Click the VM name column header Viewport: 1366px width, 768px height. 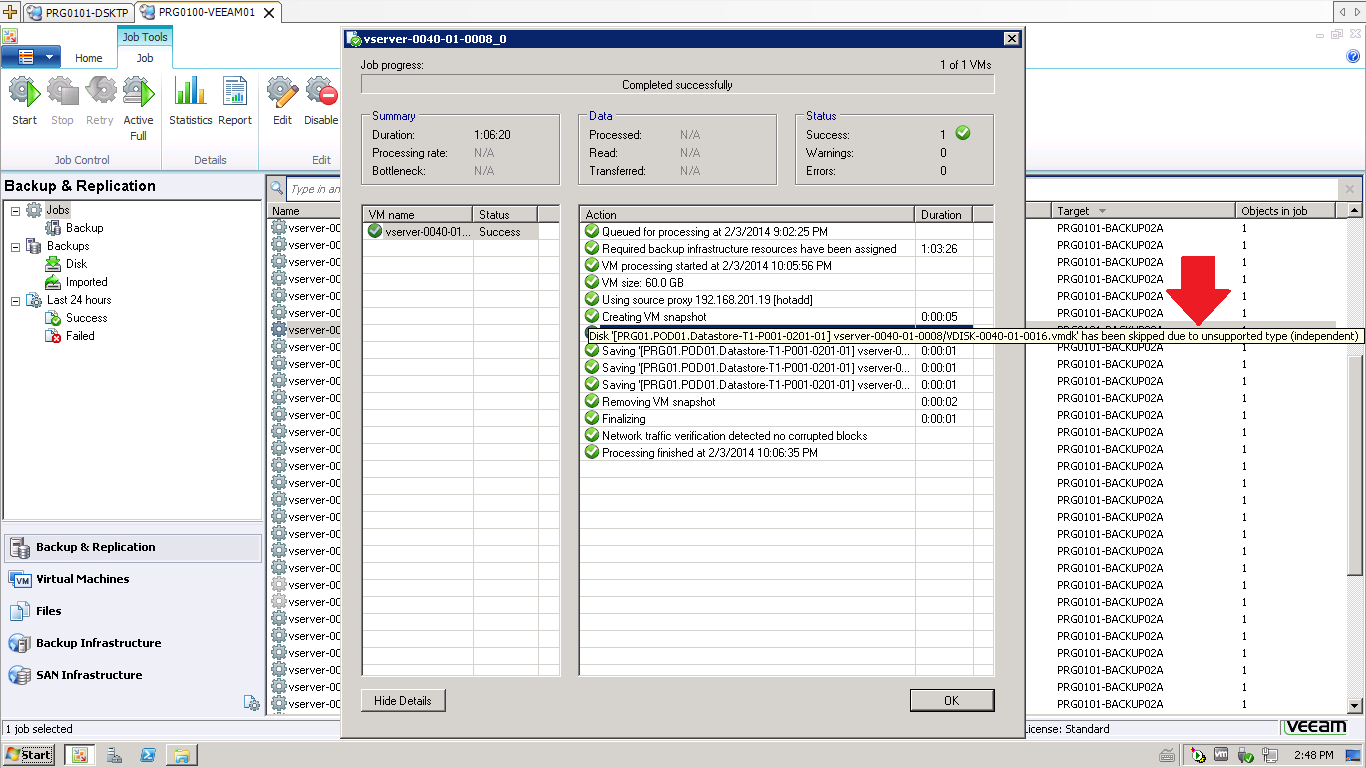pyautogui.click(x=417, y=214)
